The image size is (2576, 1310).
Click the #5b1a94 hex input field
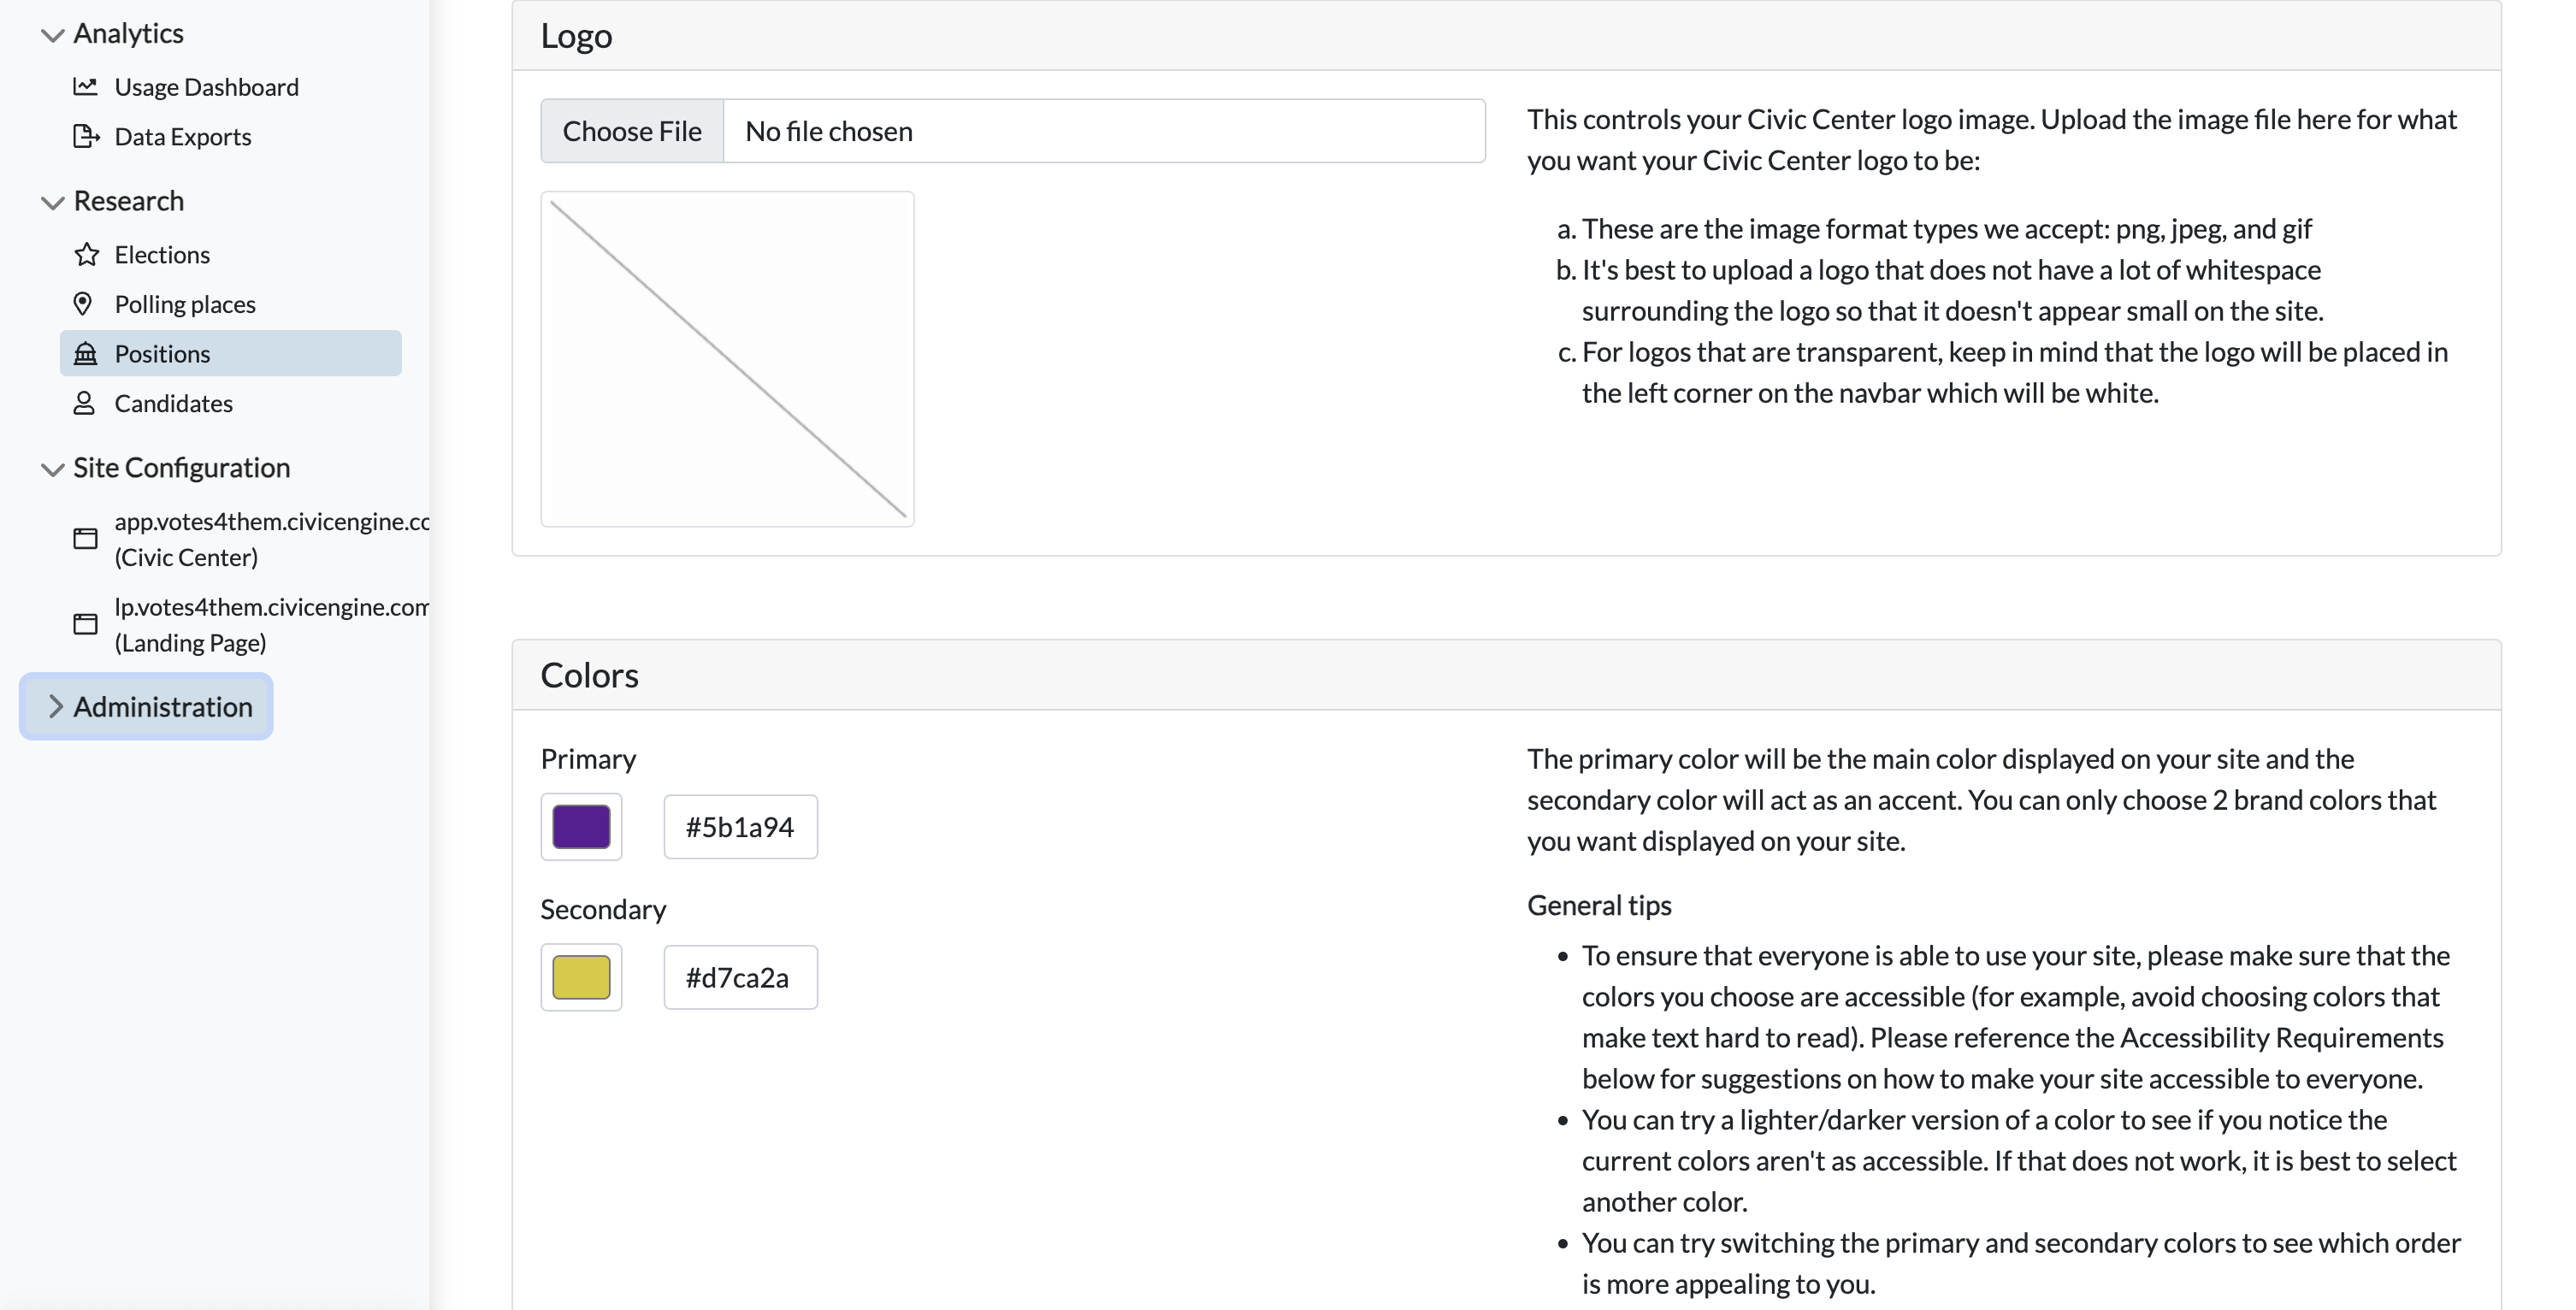click(x=740, y=826)
